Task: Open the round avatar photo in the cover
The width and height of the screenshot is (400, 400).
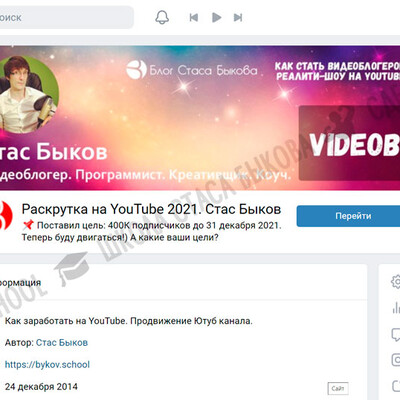Action: point(28,95)
